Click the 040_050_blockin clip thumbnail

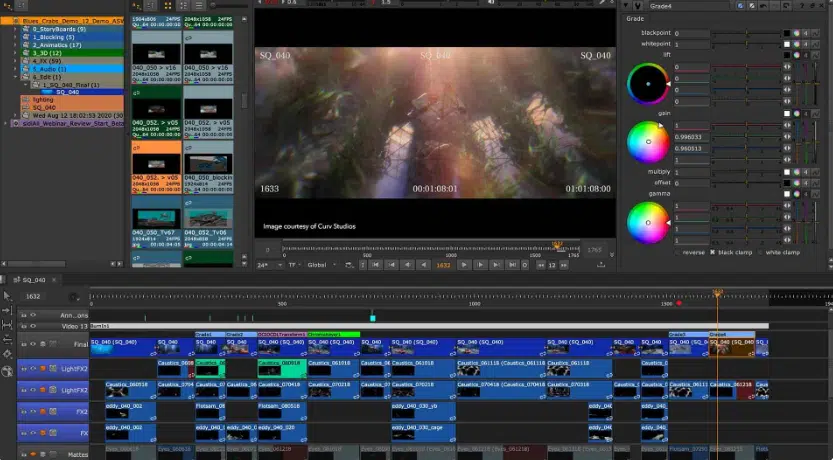(207, 164)
